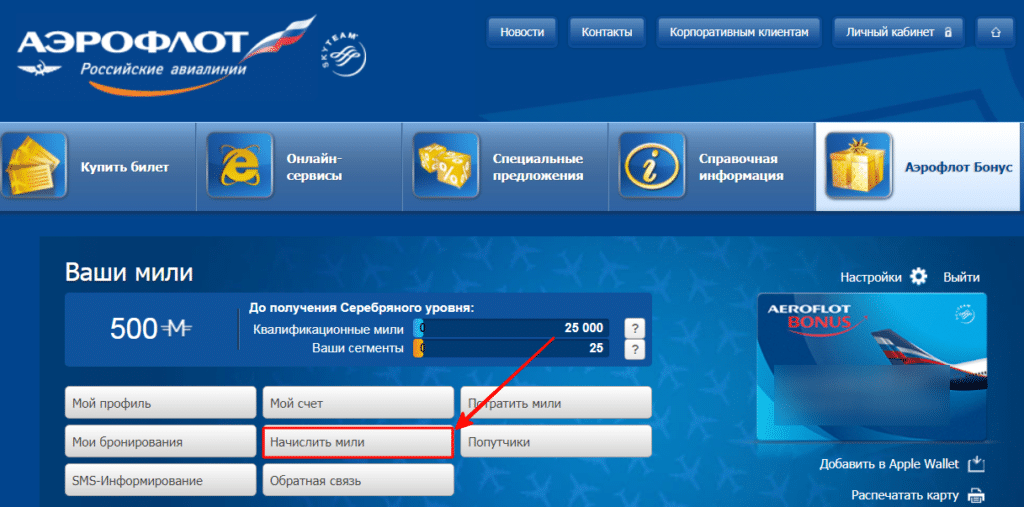Open settings via the gear icon

(x=918, y=277)
